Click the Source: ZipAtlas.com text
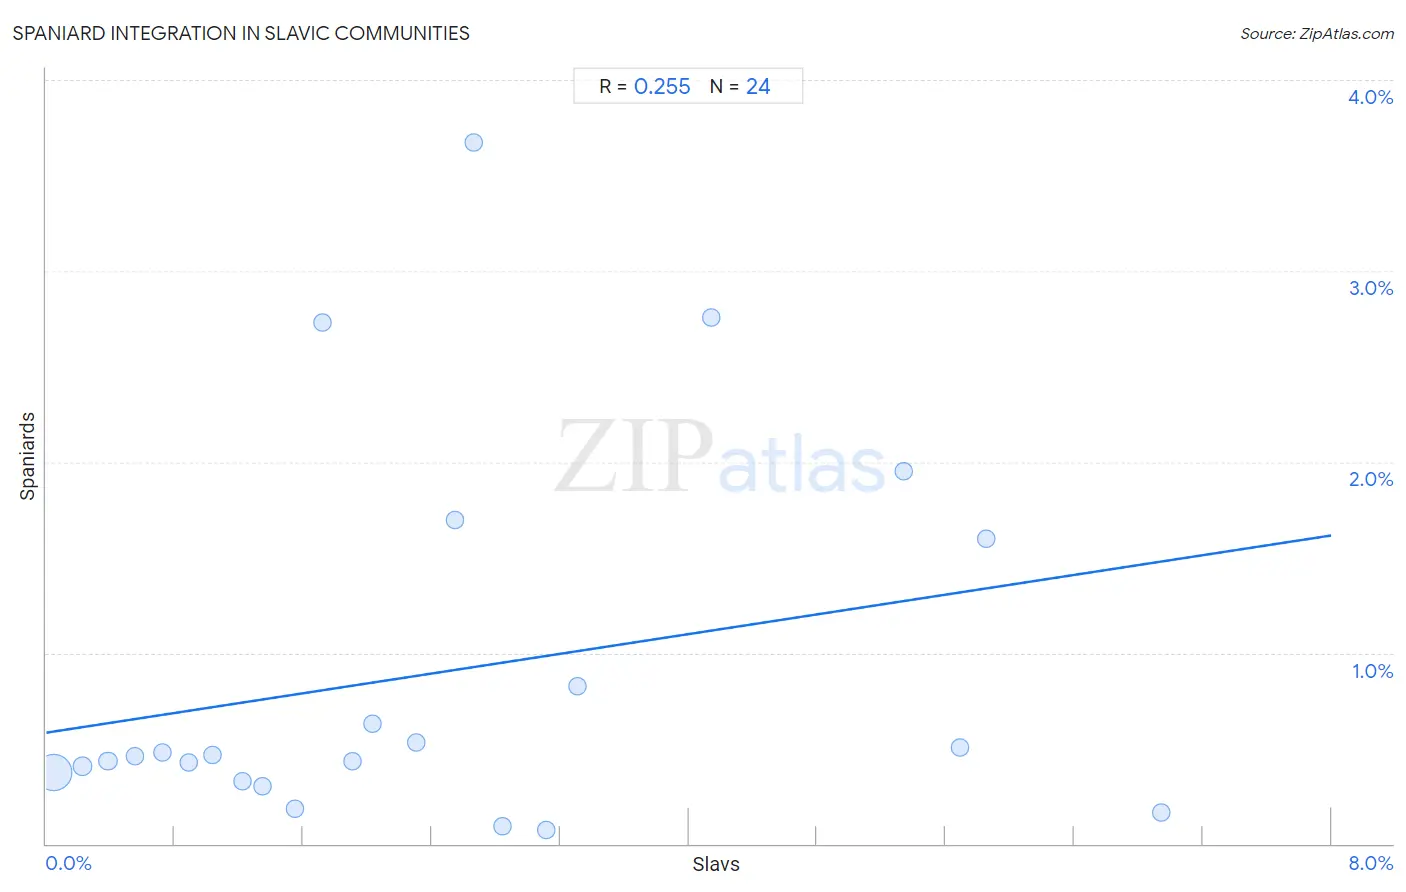Viewport: 1406px width, 892px height. (1317, 34)
